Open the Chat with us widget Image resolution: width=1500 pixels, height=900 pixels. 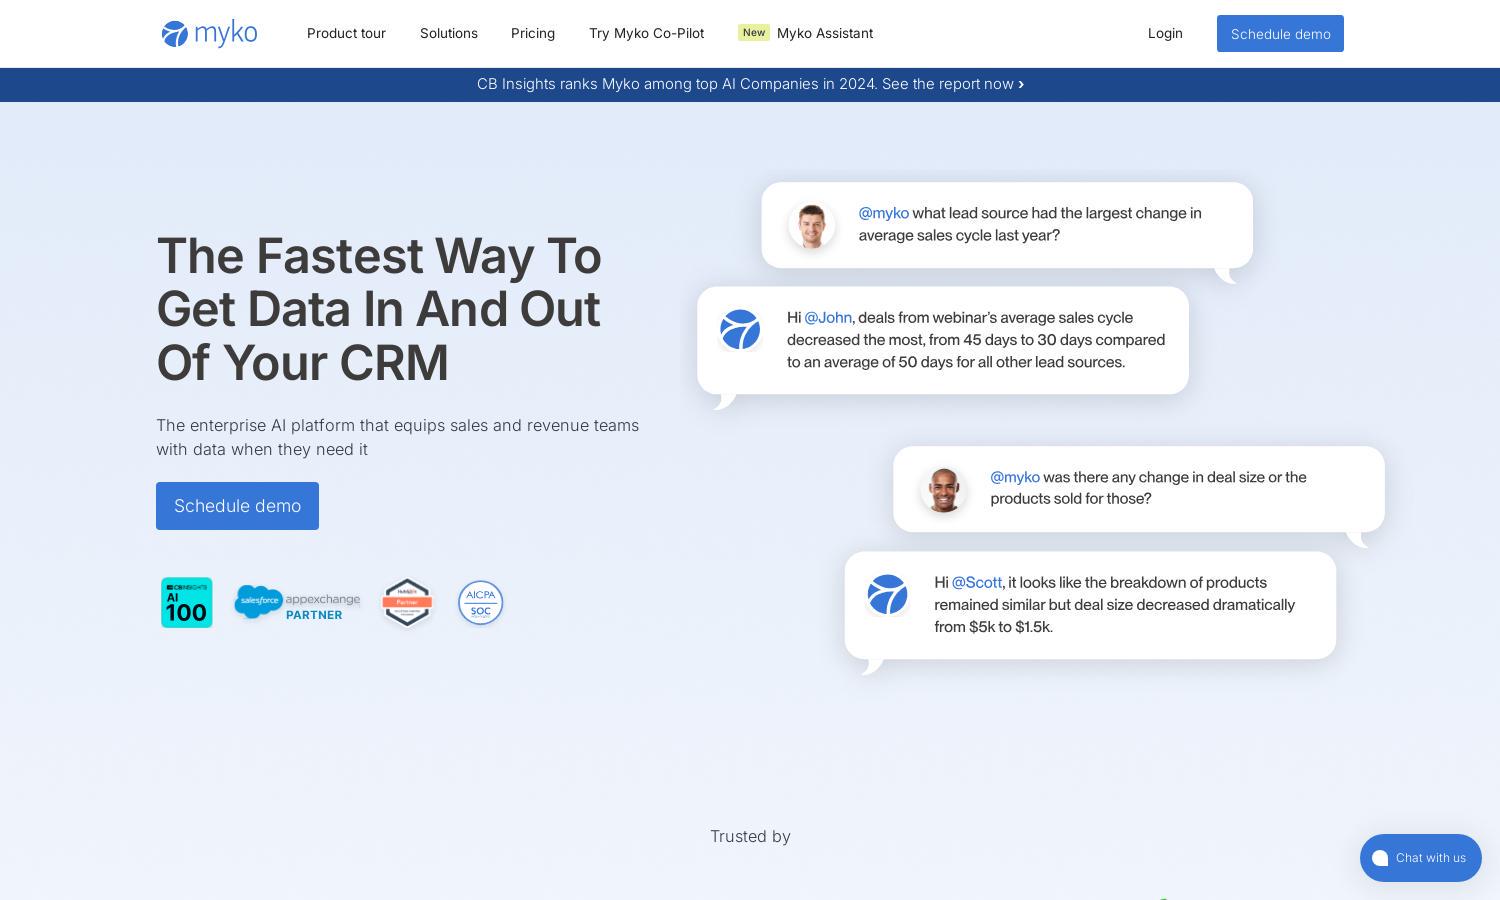point(1420,858)
